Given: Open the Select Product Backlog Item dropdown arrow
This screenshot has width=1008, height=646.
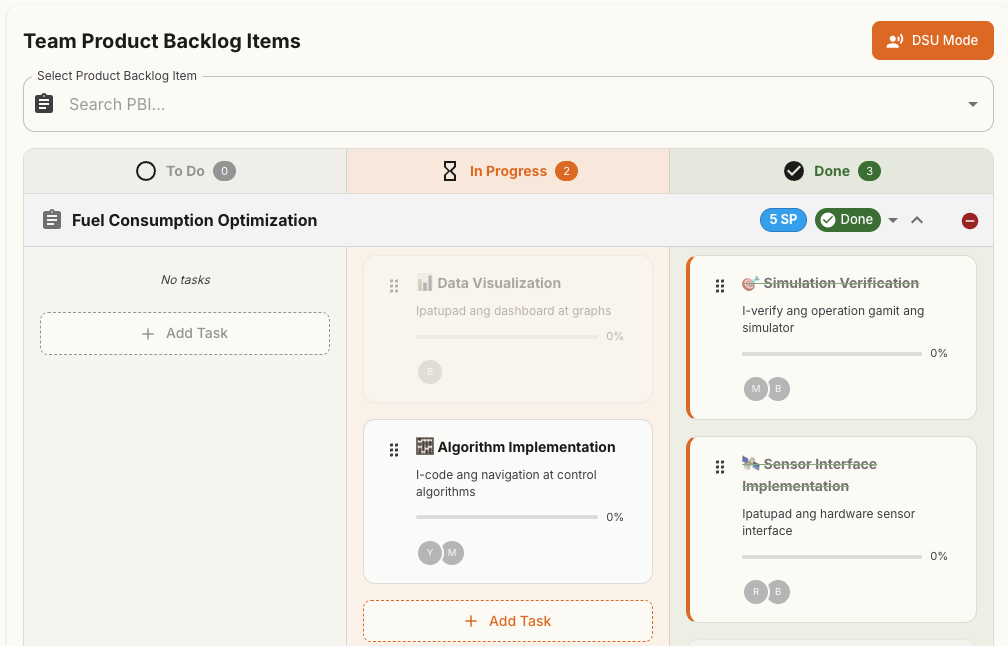Looking at the screenshot, I should point(972,105).
